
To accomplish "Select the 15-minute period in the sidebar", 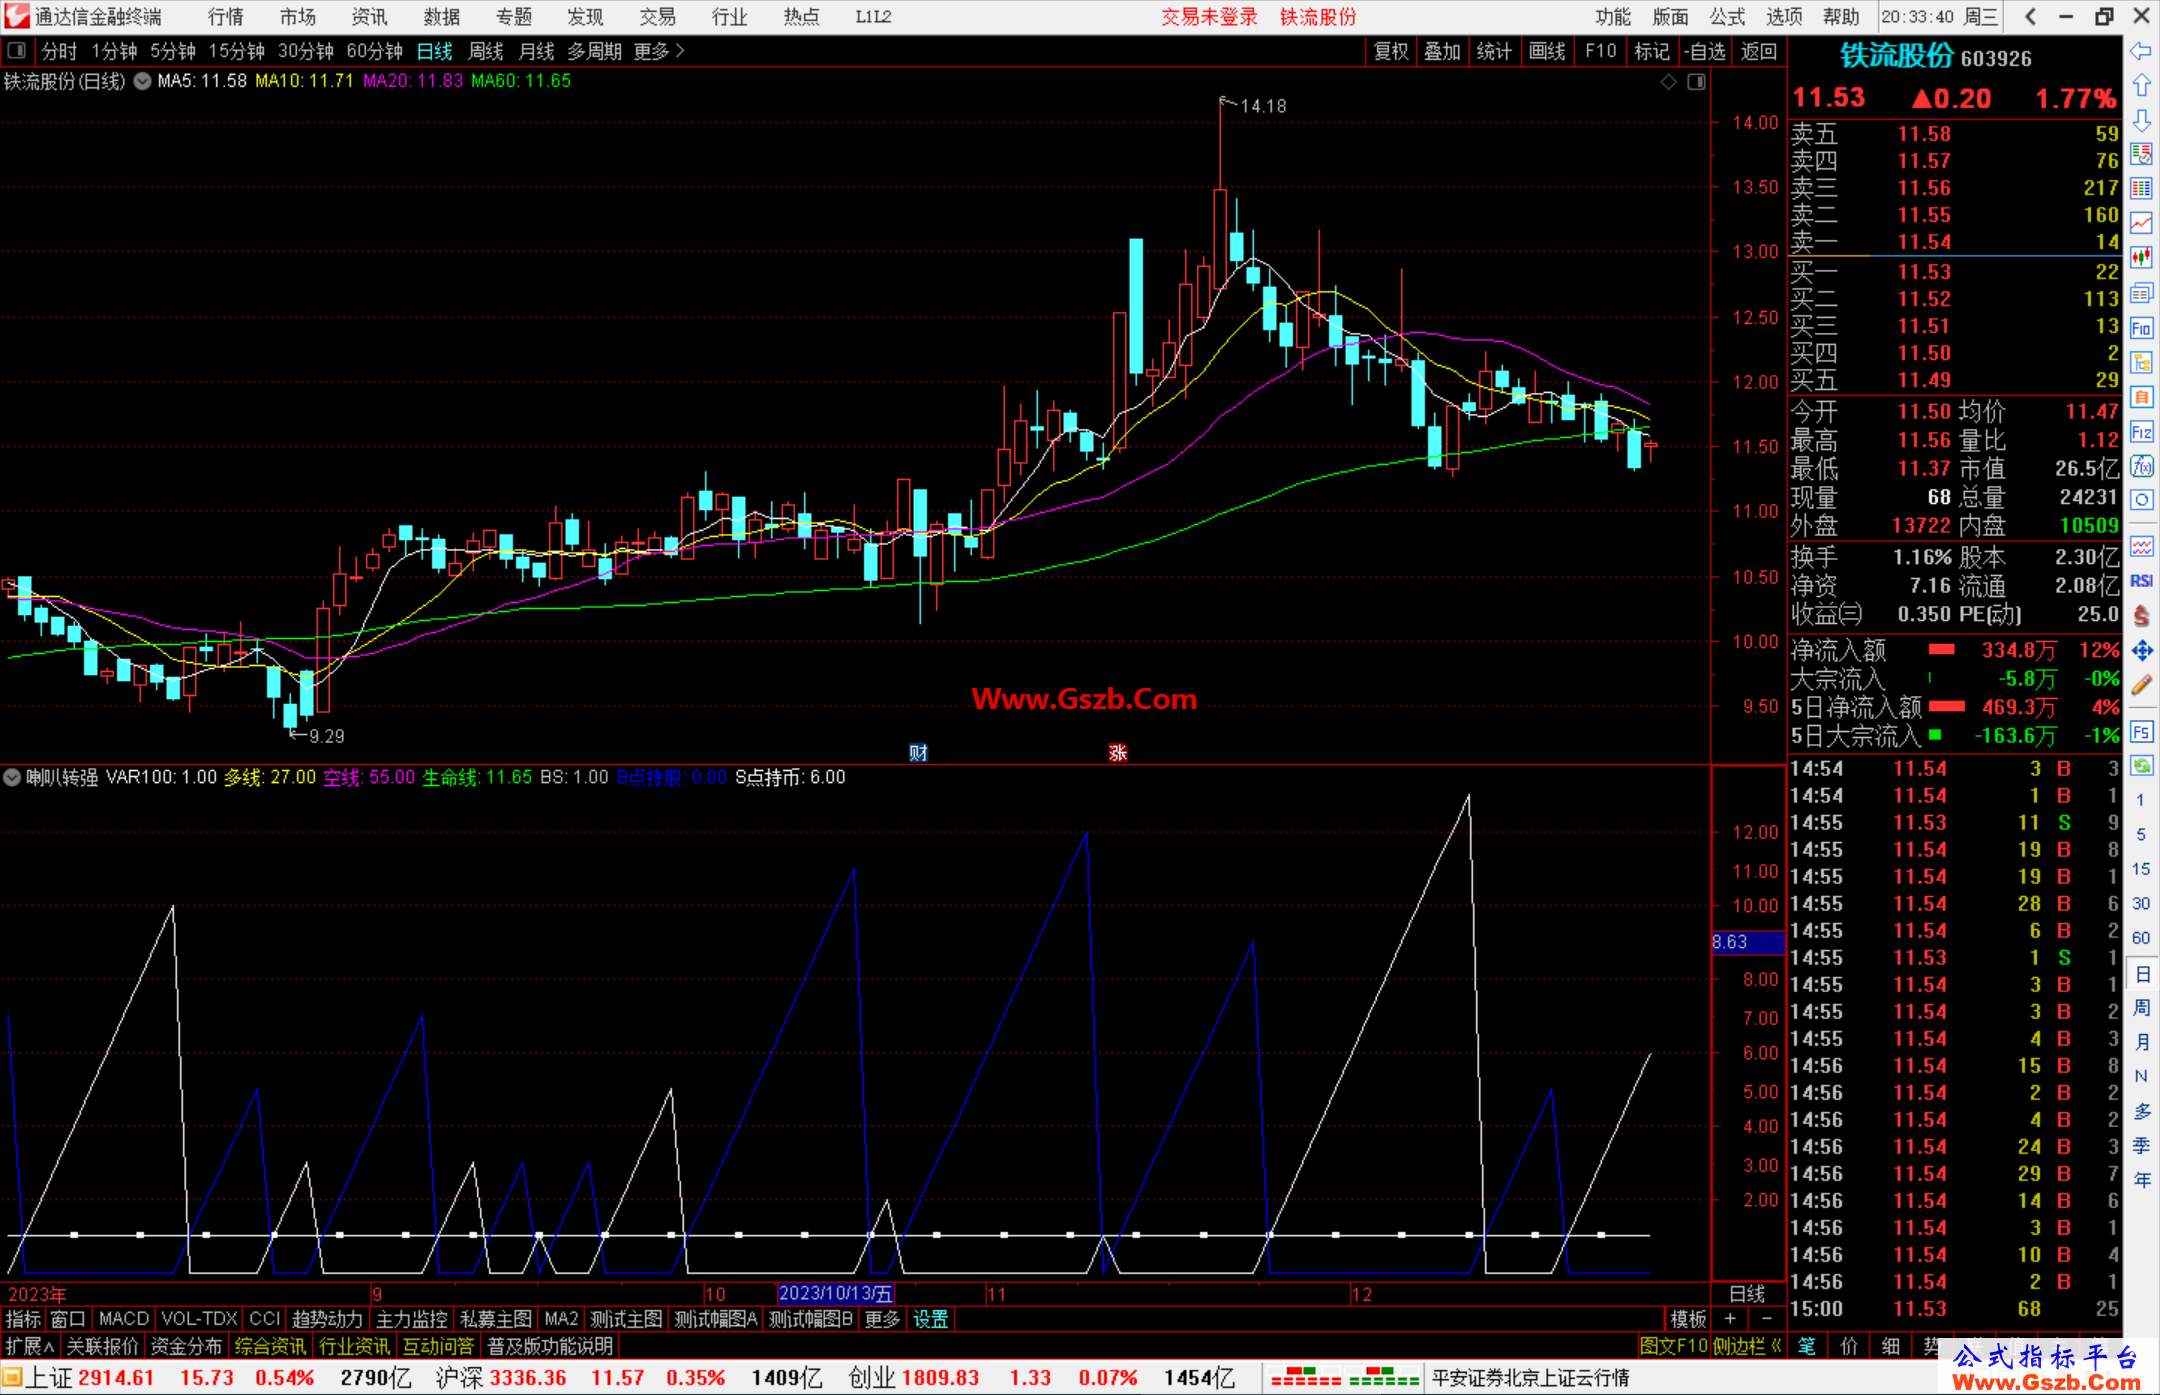I will pos(2141,869).
